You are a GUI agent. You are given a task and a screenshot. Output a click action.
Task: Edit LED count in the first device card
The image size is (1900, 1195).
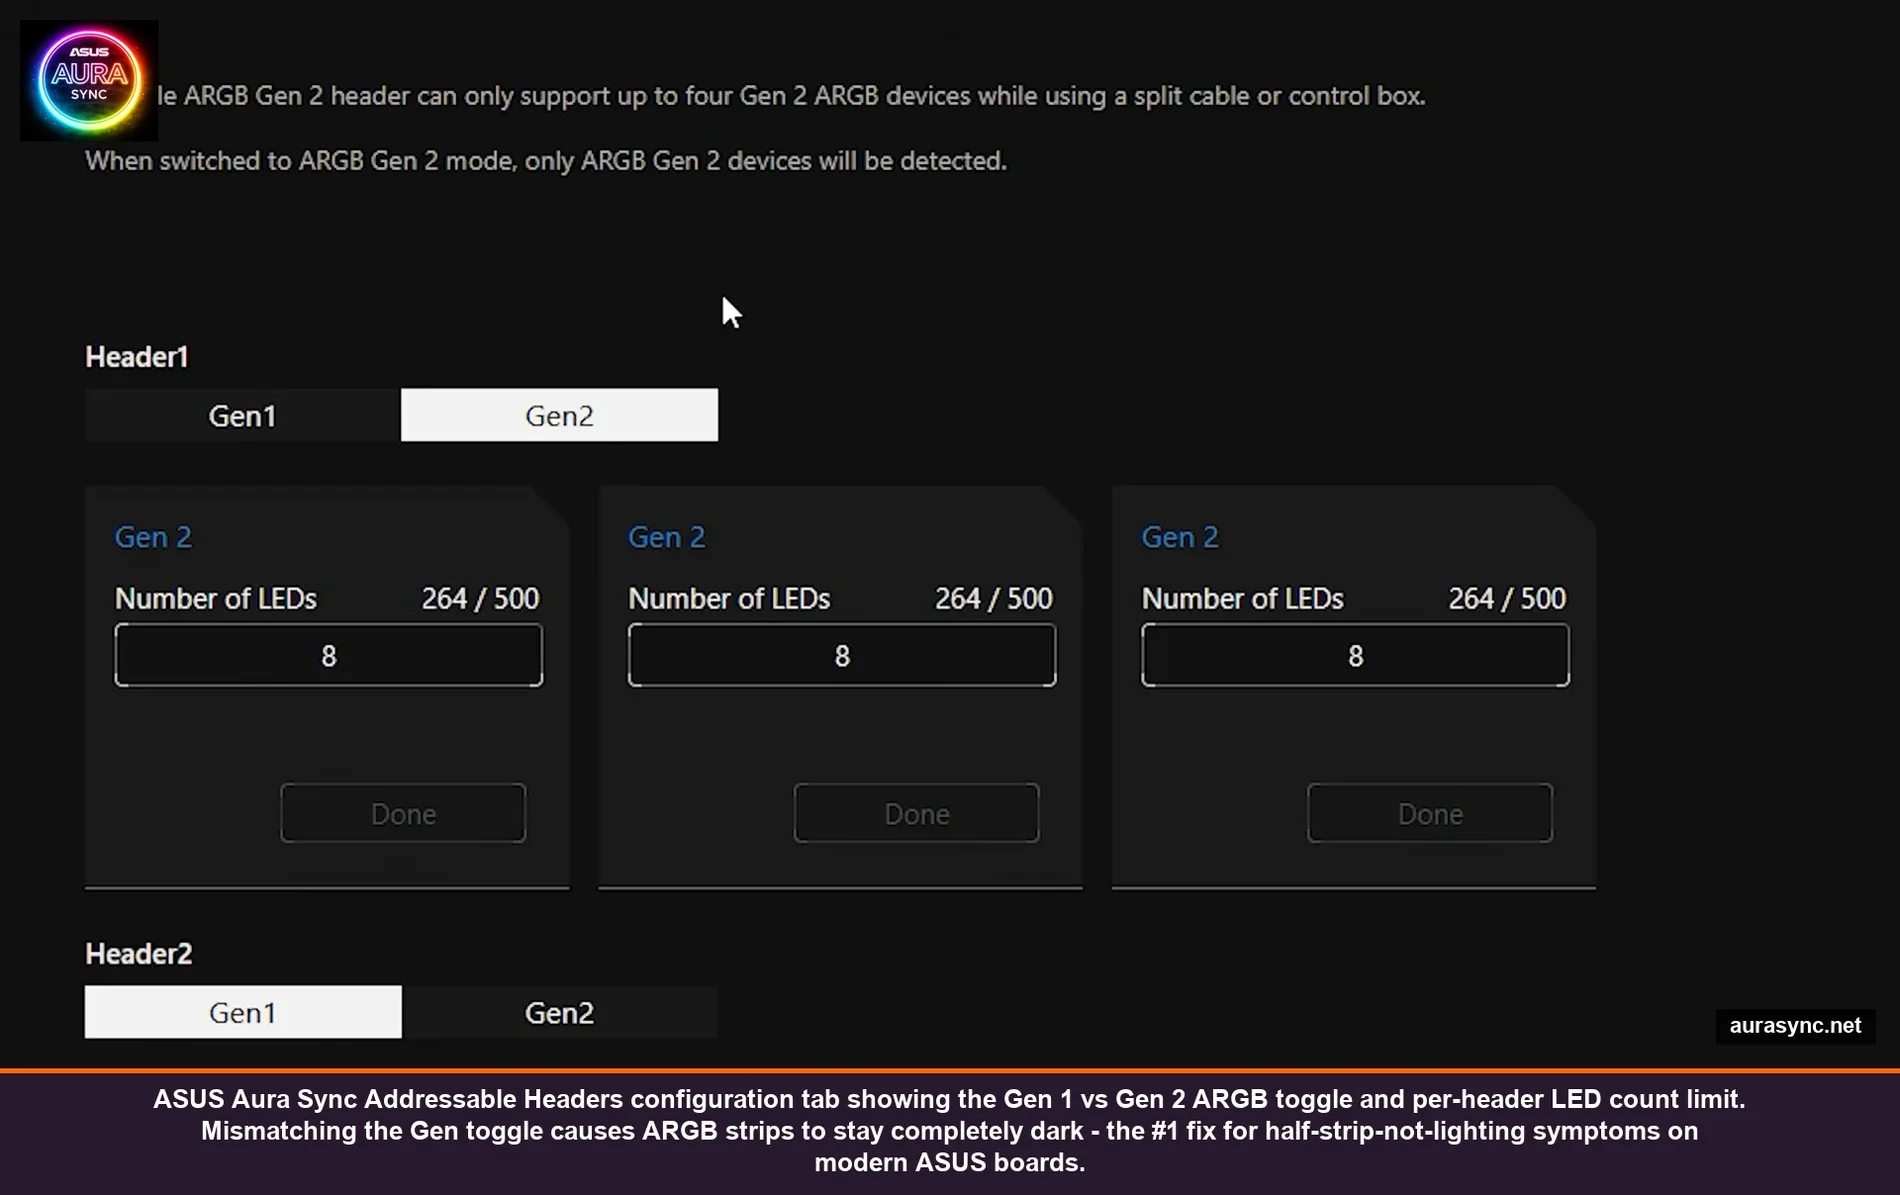[328, 655]
